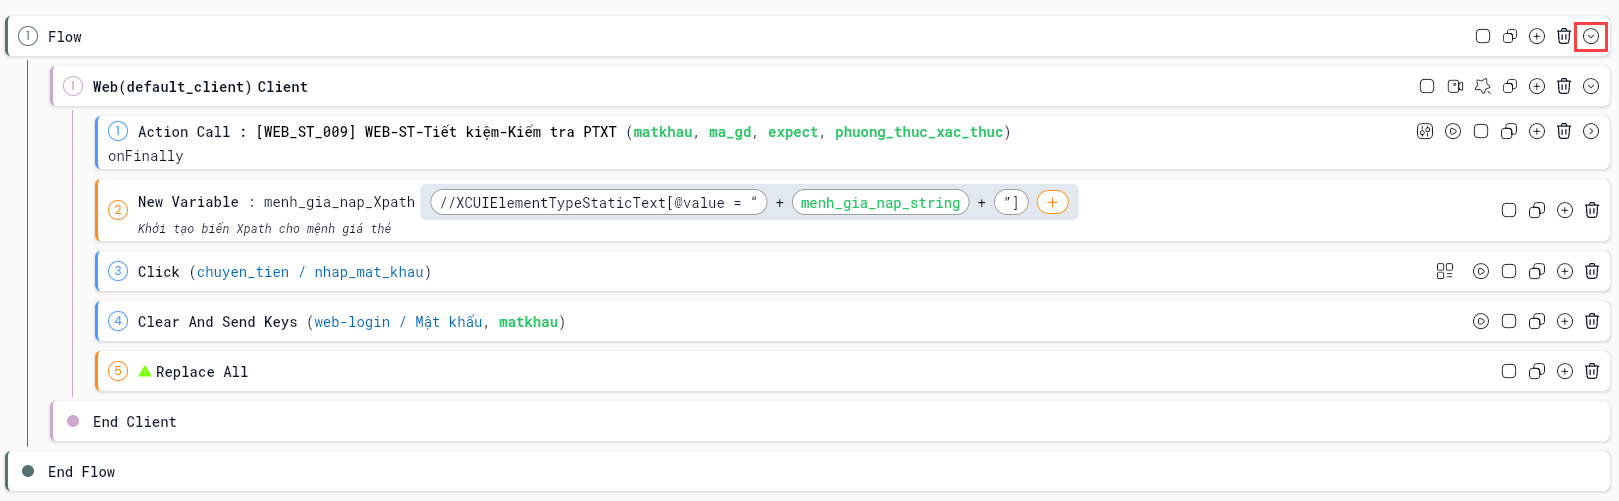Duplicate the Click step
The height and width of the screenshot is (501, 1619).
pos(1537,271)
